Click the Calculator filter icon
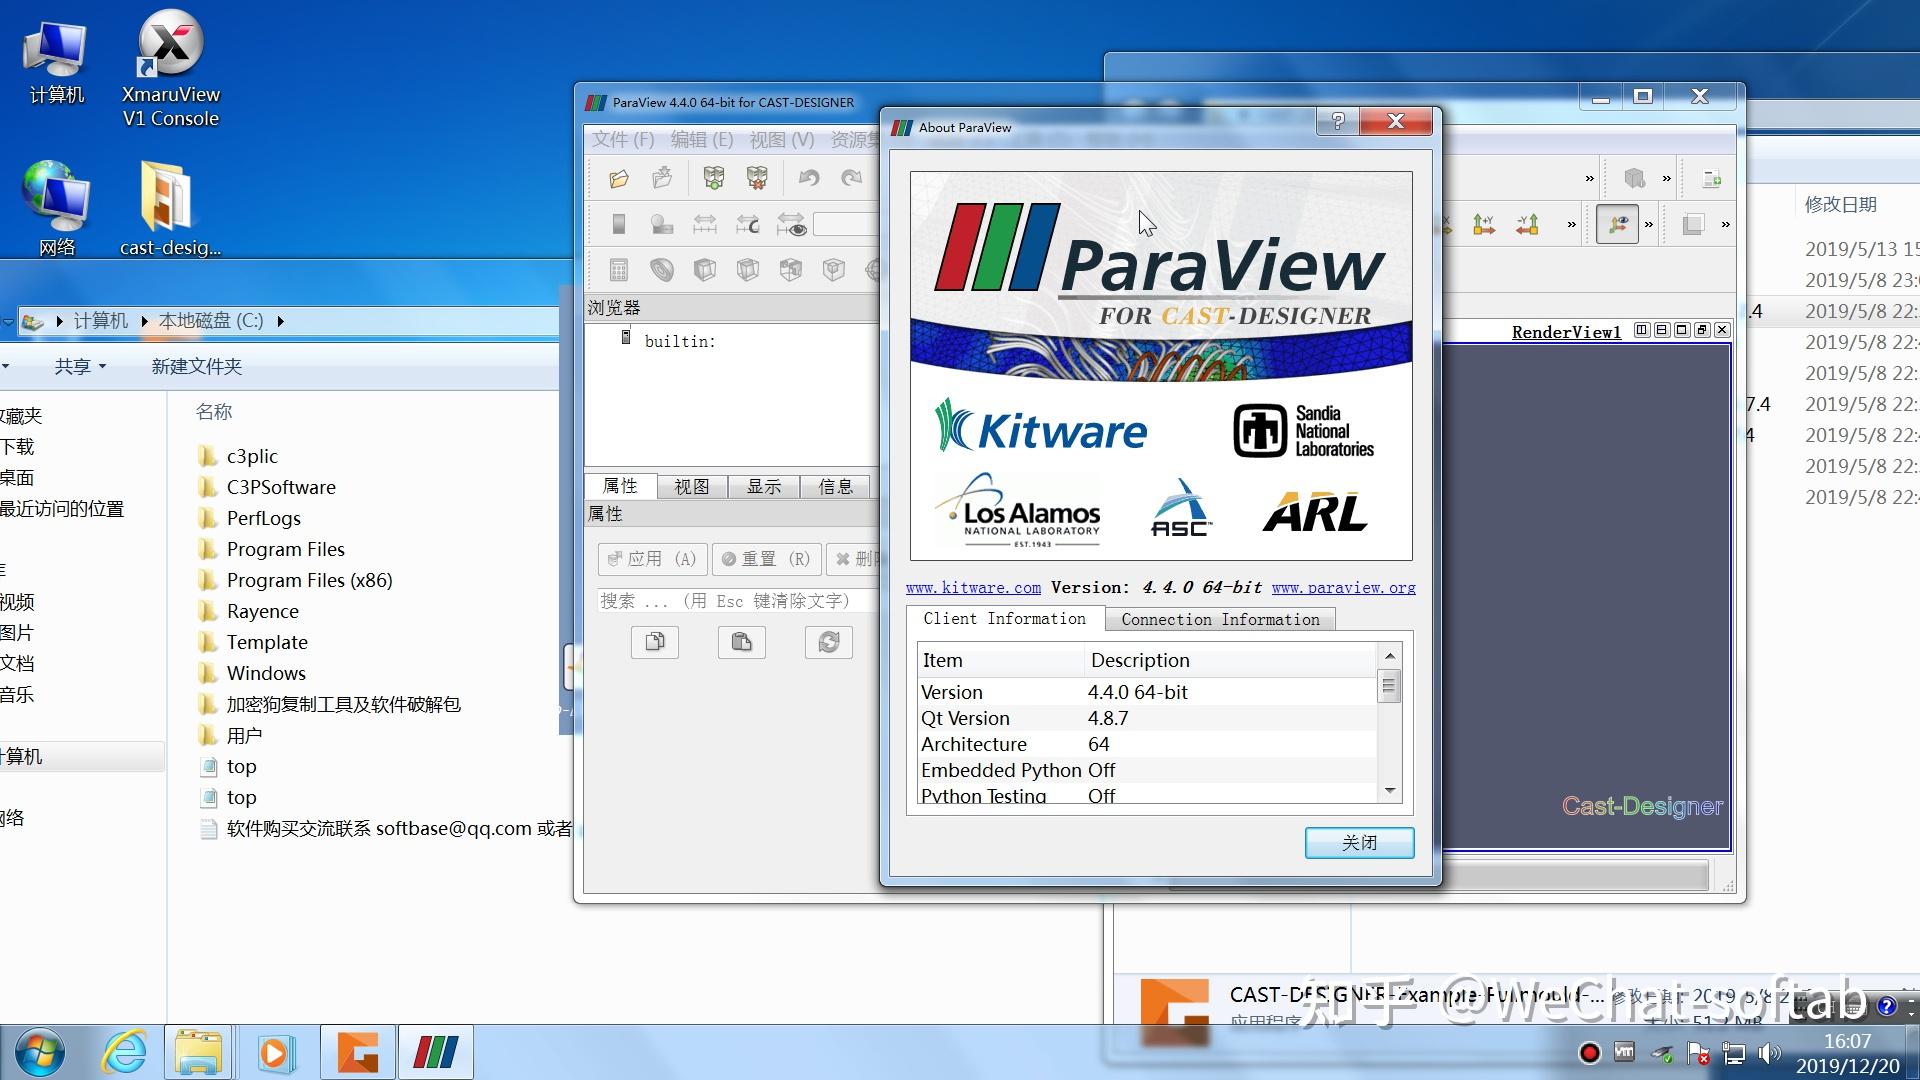 click(619, 269)
